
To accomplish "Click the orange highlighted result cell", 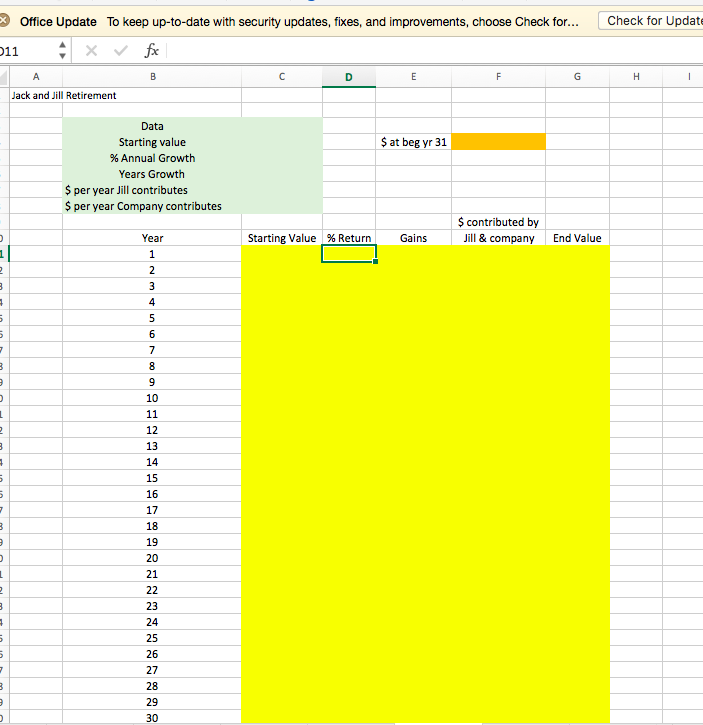I will [498, 141].
